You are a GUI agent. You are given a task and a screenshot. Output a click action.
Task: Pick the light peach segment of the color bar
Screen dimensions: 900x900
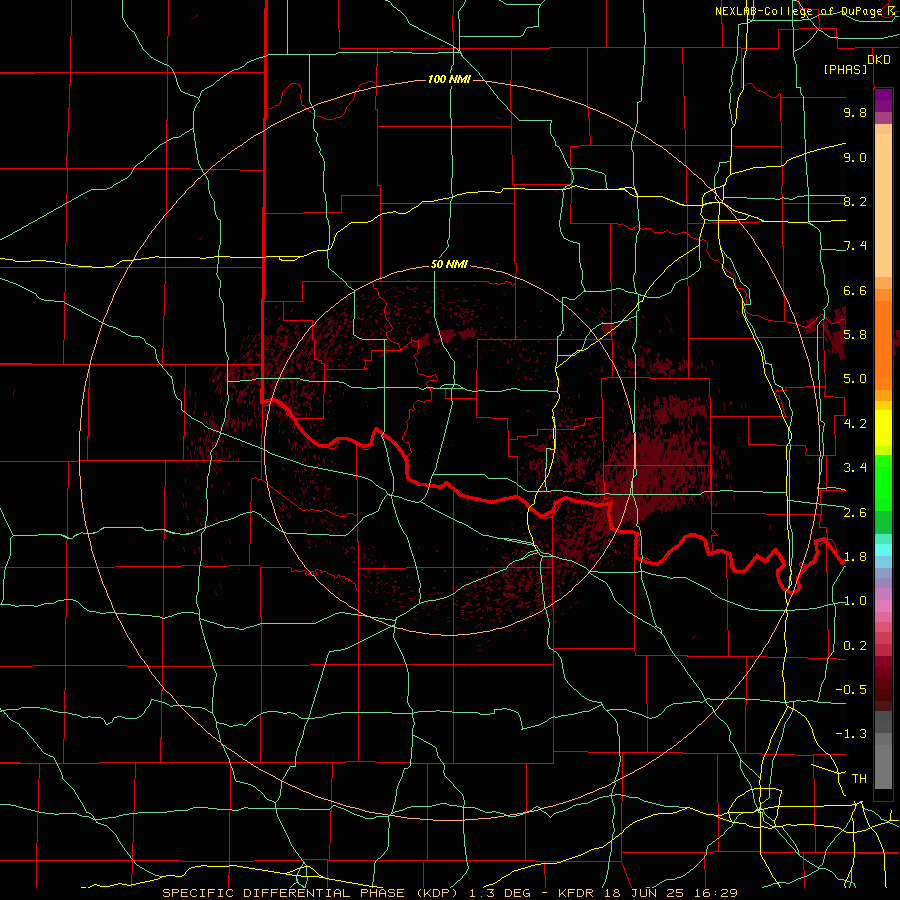pos(883,205)
